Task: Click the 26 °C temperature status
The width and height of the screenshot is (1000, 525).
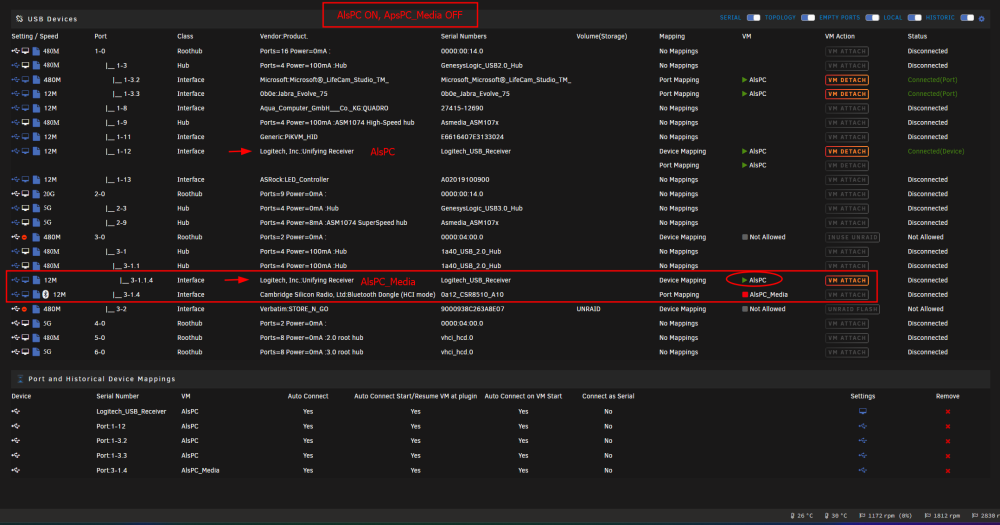Action: [x=801, y=515]
